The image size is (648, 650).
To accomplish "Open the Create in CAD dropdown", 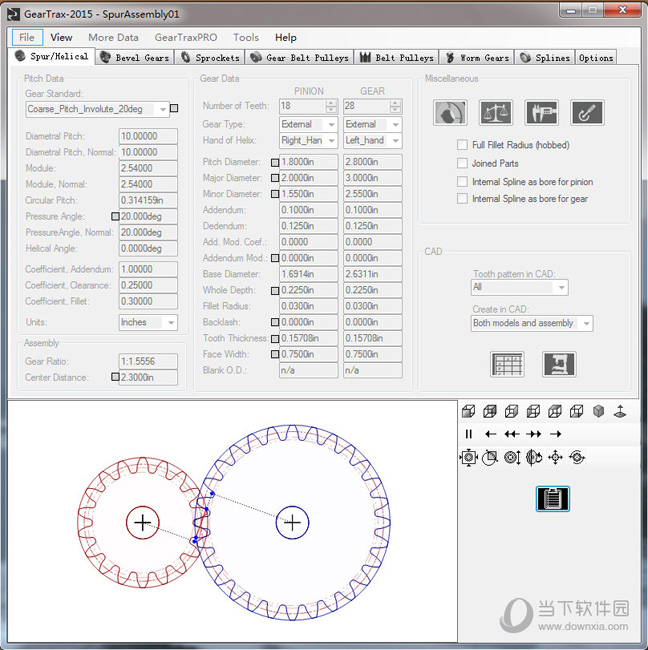I will (532, 323).
